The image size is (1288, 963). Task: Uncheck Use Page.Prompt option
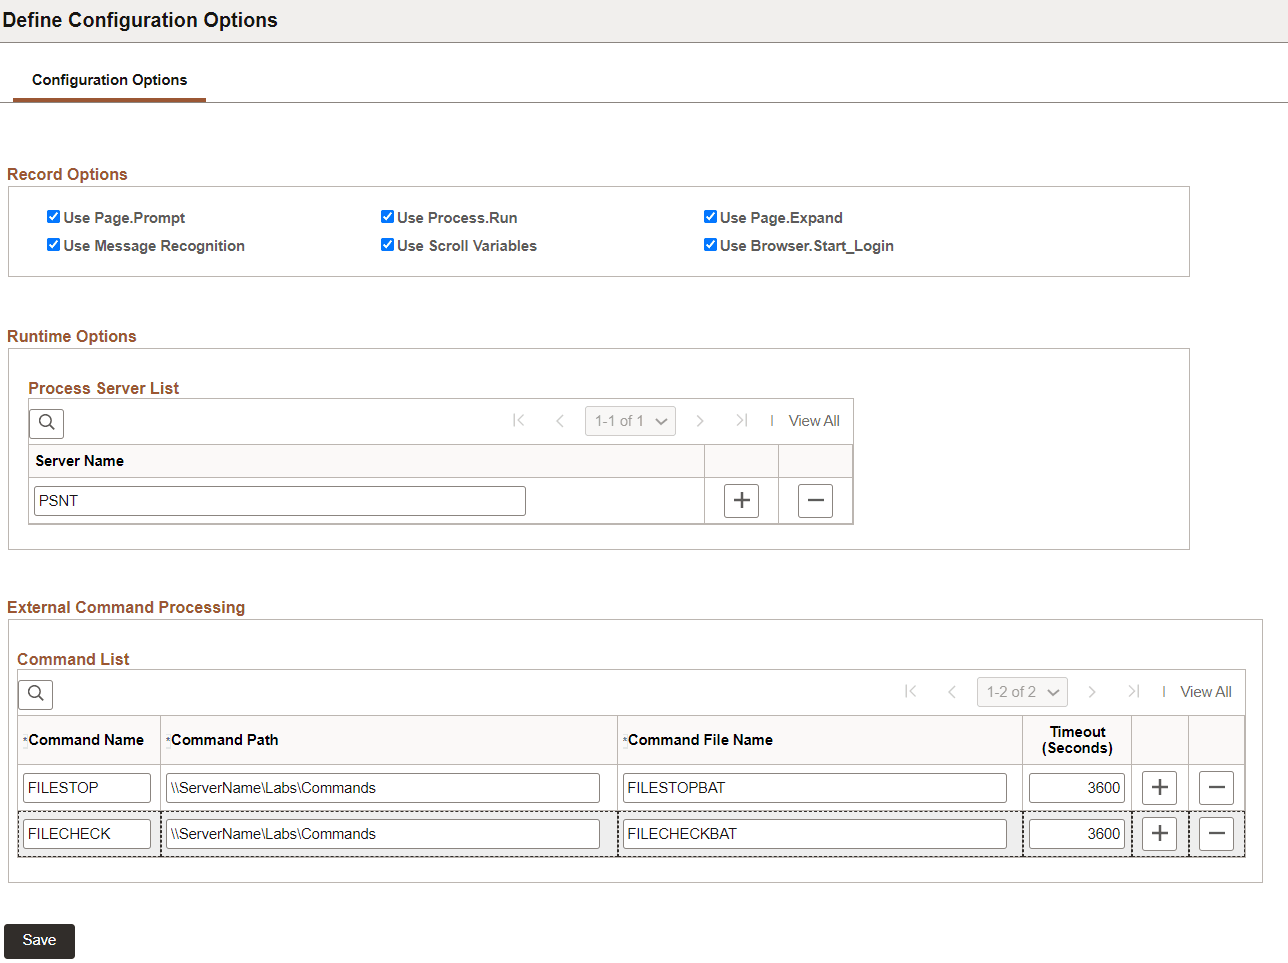52,216
